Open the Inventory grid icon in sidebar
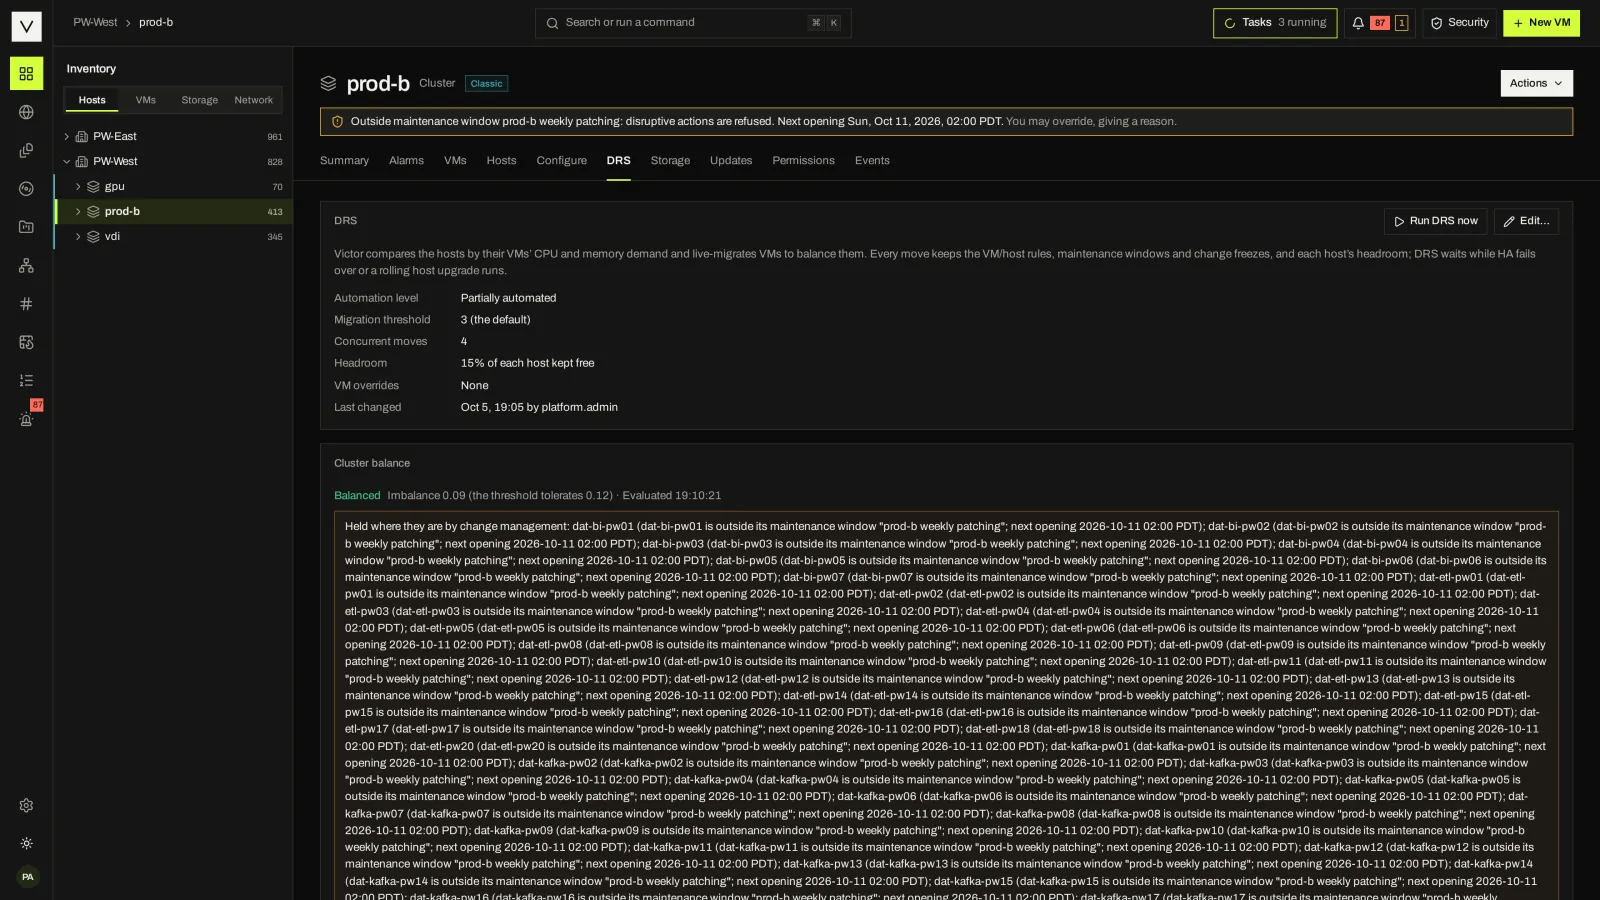This screenshot has width=1600, height=900. [x=26, y=74]
